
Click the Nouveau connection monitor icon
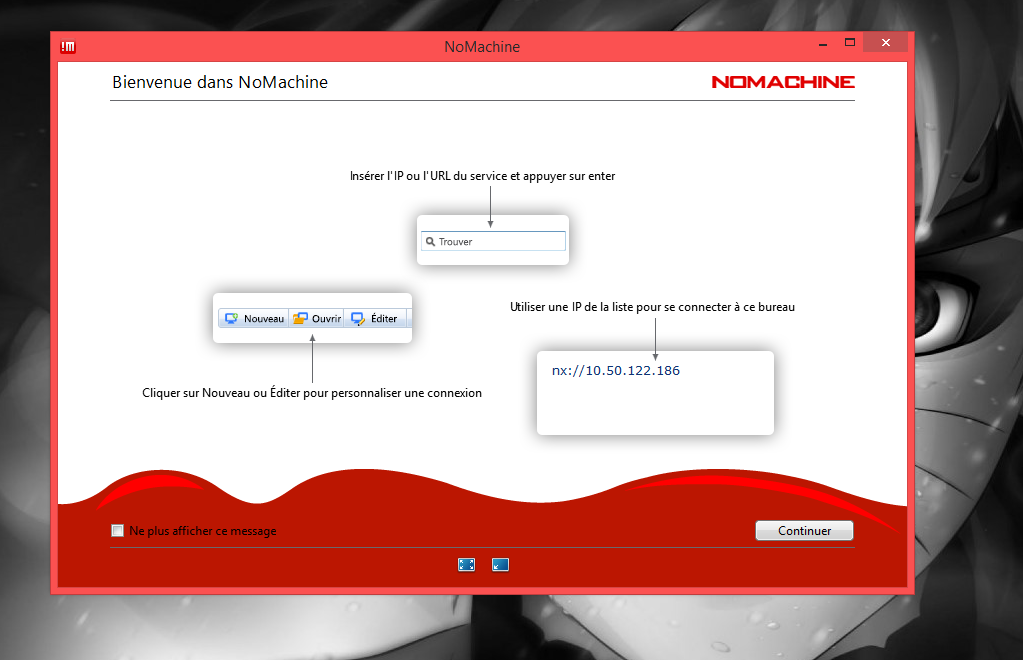[231, 318]
